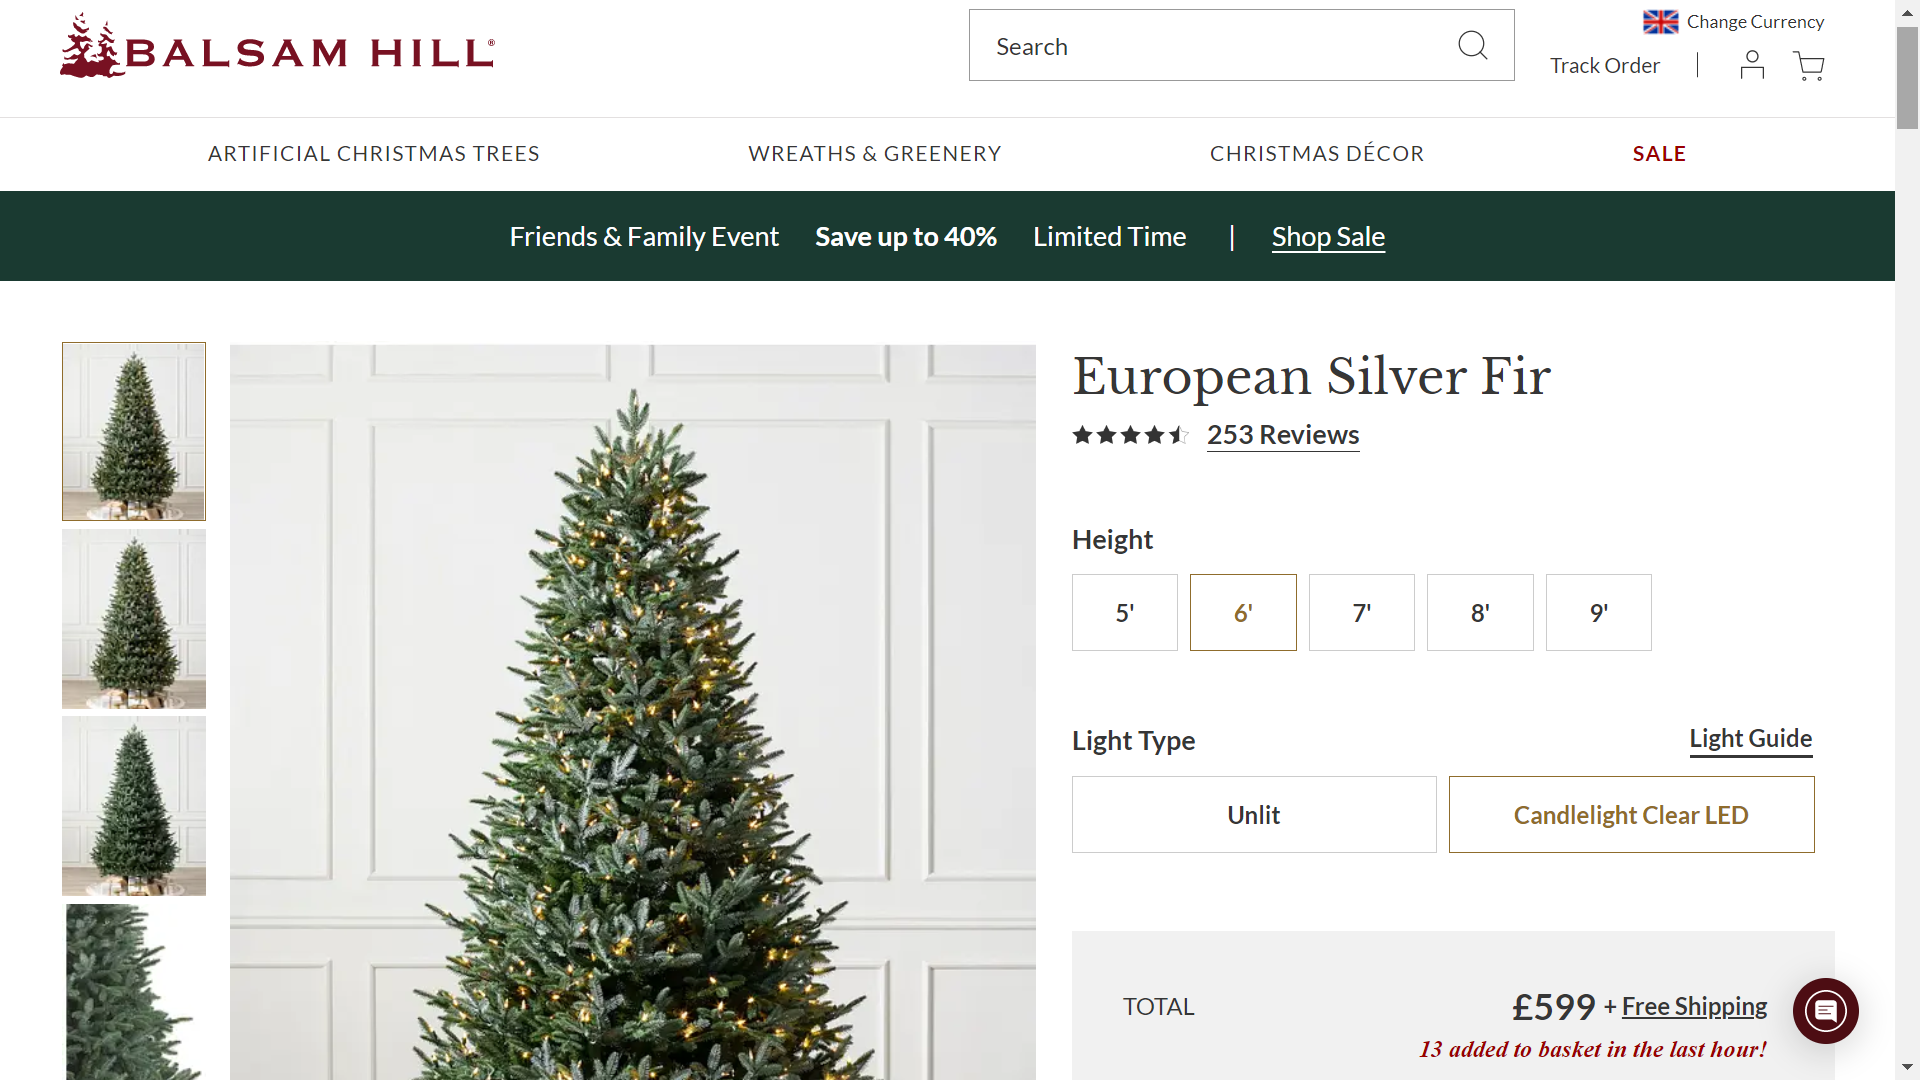
Task: Toggle to Unlit light type
Action: (1254, 814)
